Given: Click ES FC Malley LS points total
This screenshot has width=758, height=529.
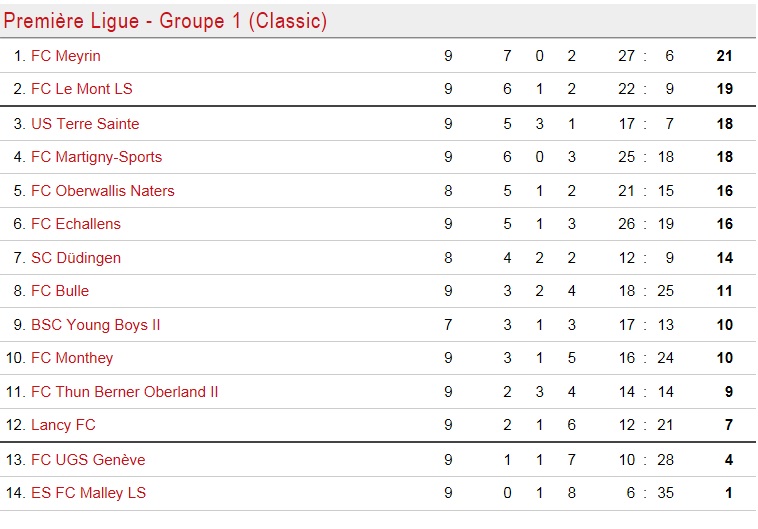Looking at the screenshot, I should (x=729, y=493).
